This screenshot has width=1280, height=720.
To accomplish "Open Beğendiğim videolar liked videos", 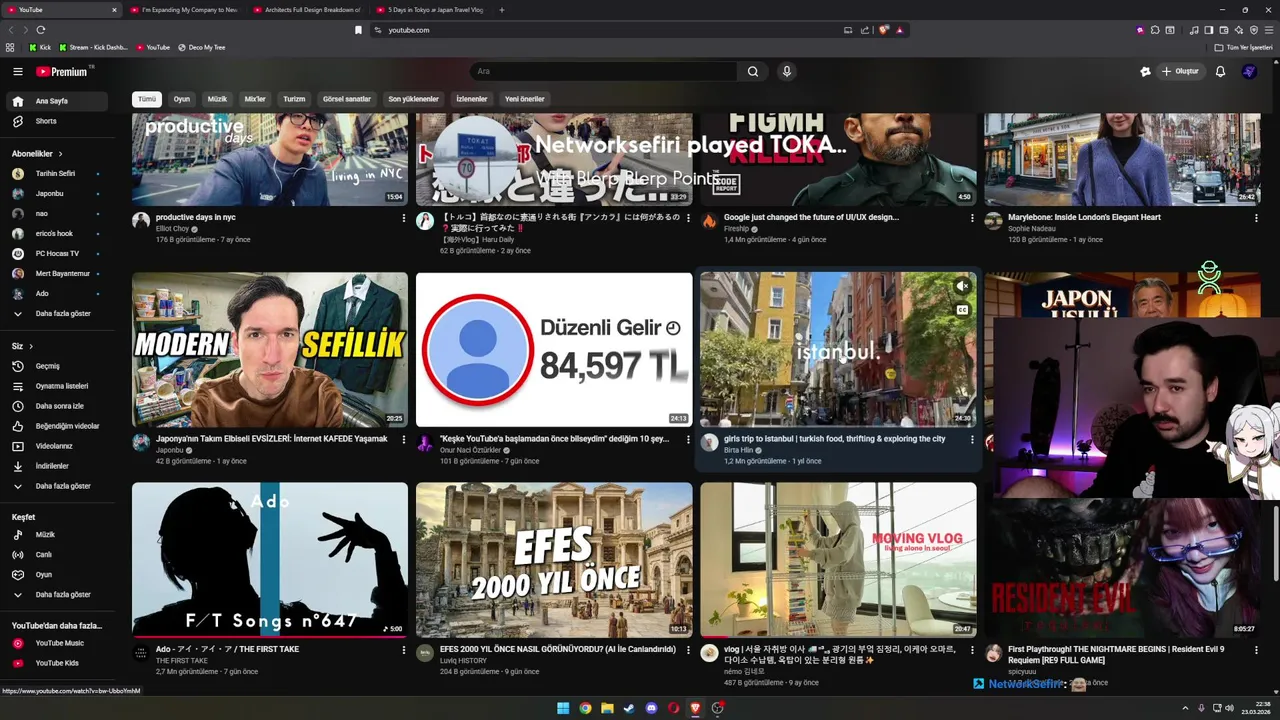I will pos(58,426).
